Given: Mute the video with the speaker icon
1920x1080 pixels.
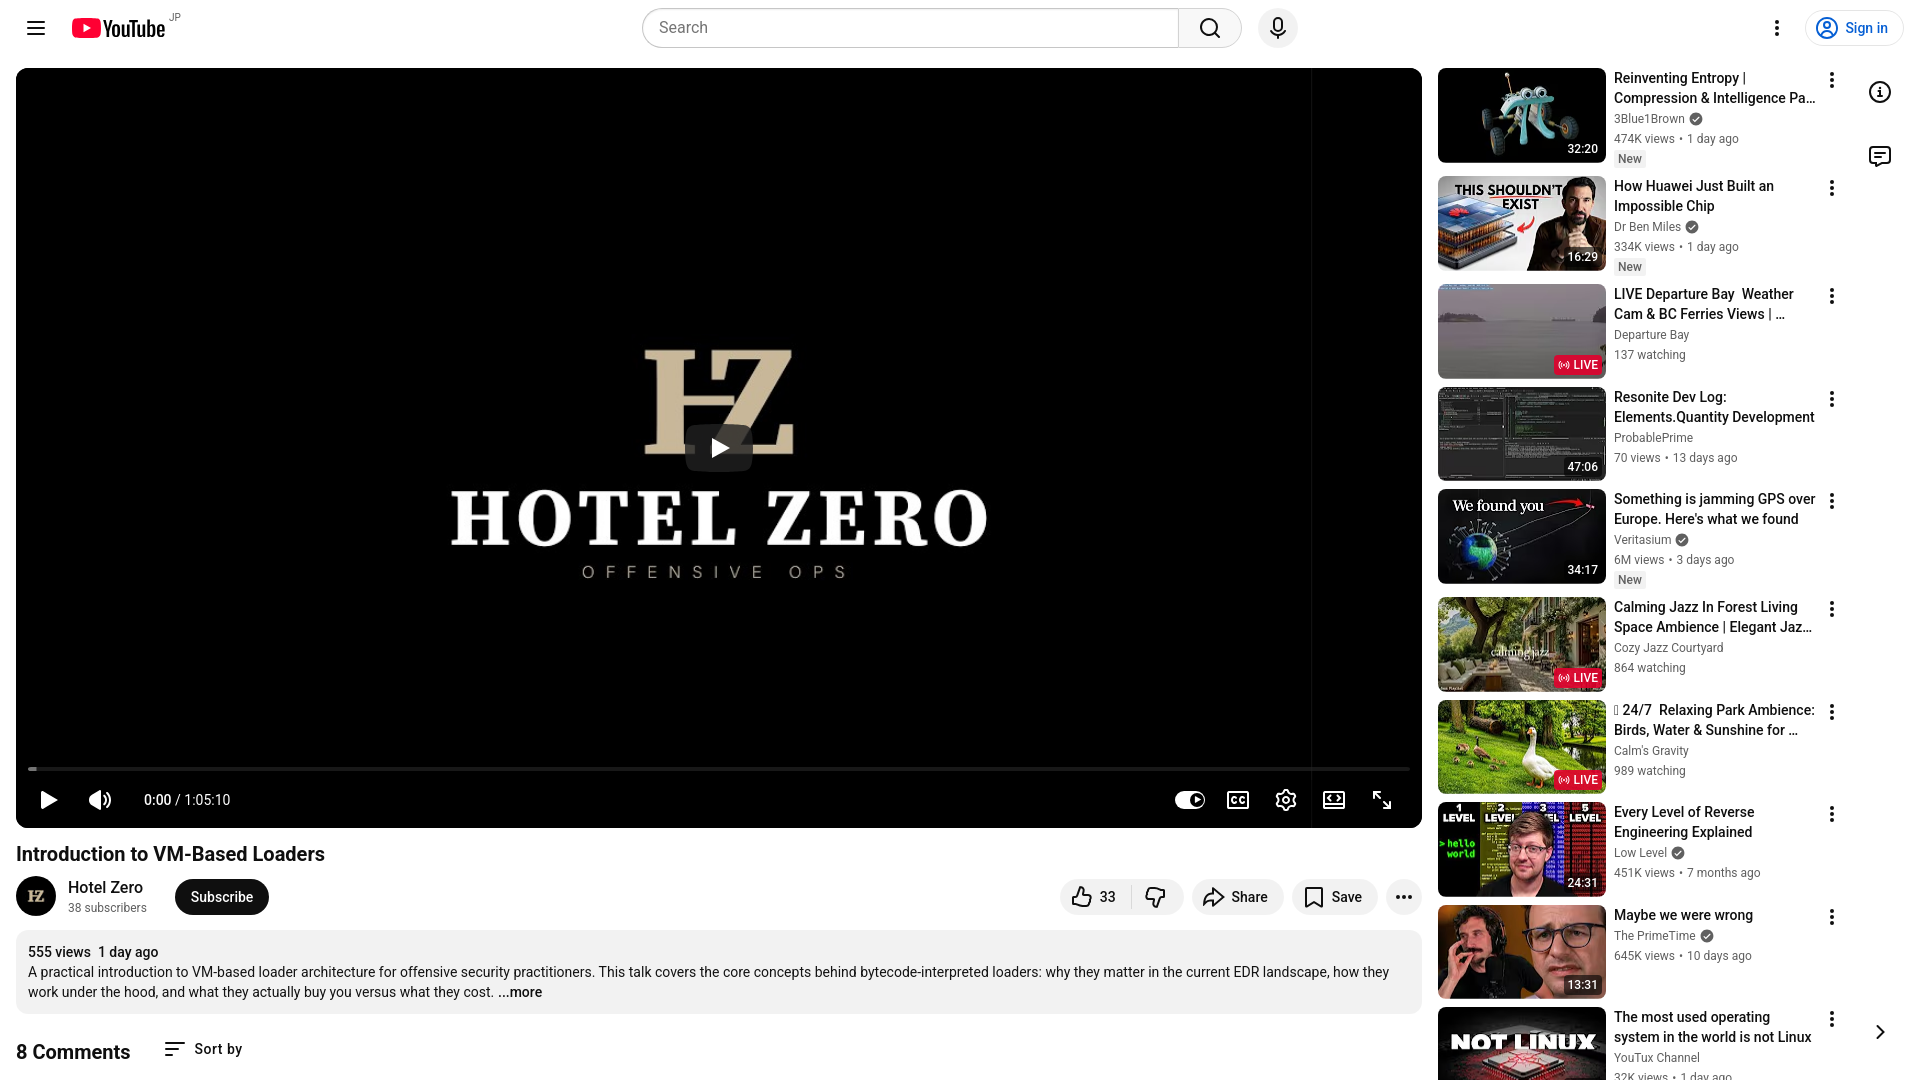Looking at the screenshot, I should [100, 800].
